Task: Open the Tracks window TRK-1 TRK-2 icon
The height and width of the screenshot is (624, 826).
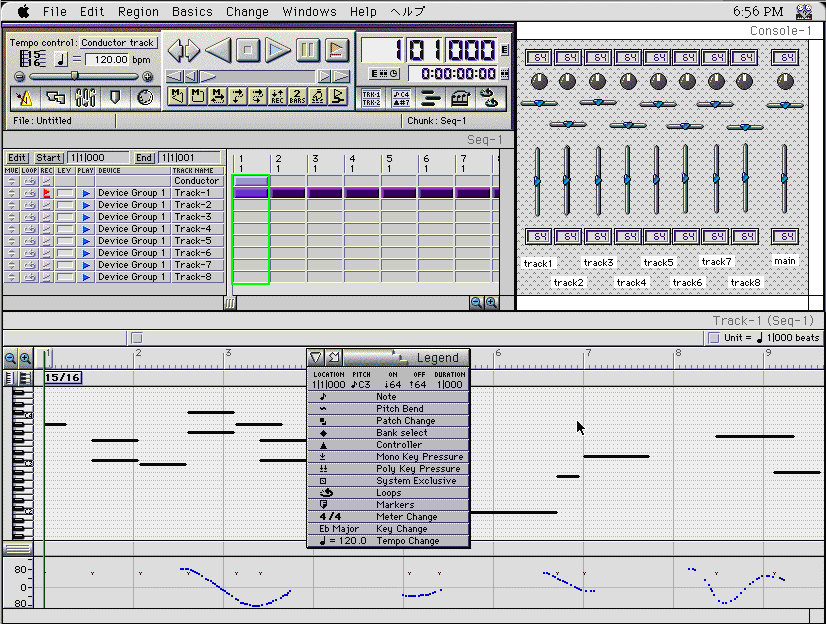Action: coord(371,97)
